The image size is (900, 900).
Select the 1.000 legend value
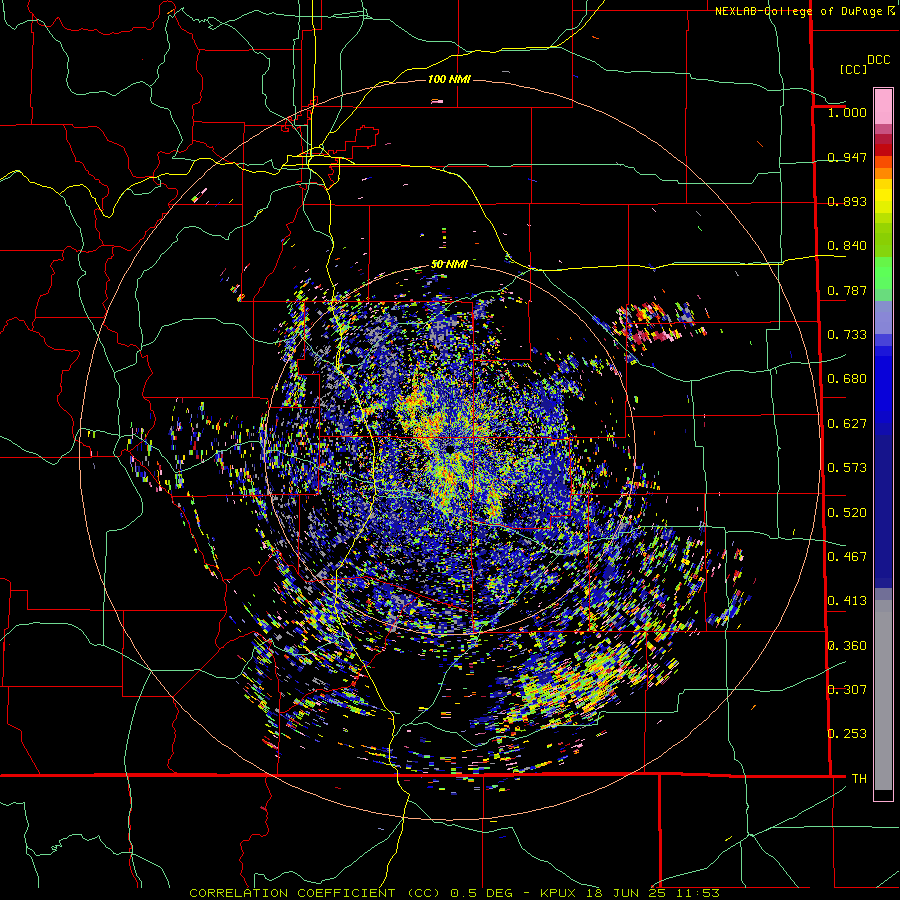pos(847,112)
